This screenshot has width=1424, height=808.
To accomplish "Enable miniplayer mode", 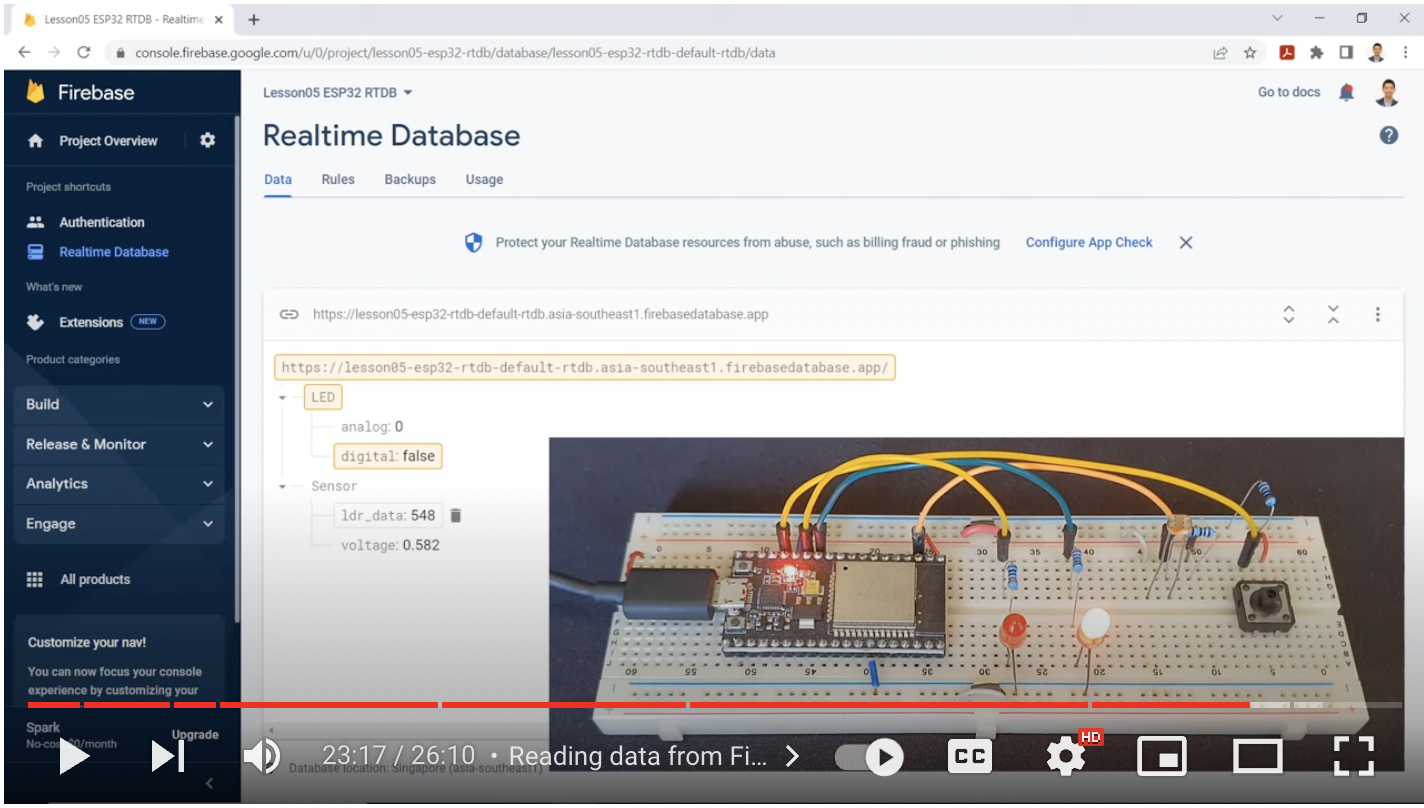I will 1162,757.
